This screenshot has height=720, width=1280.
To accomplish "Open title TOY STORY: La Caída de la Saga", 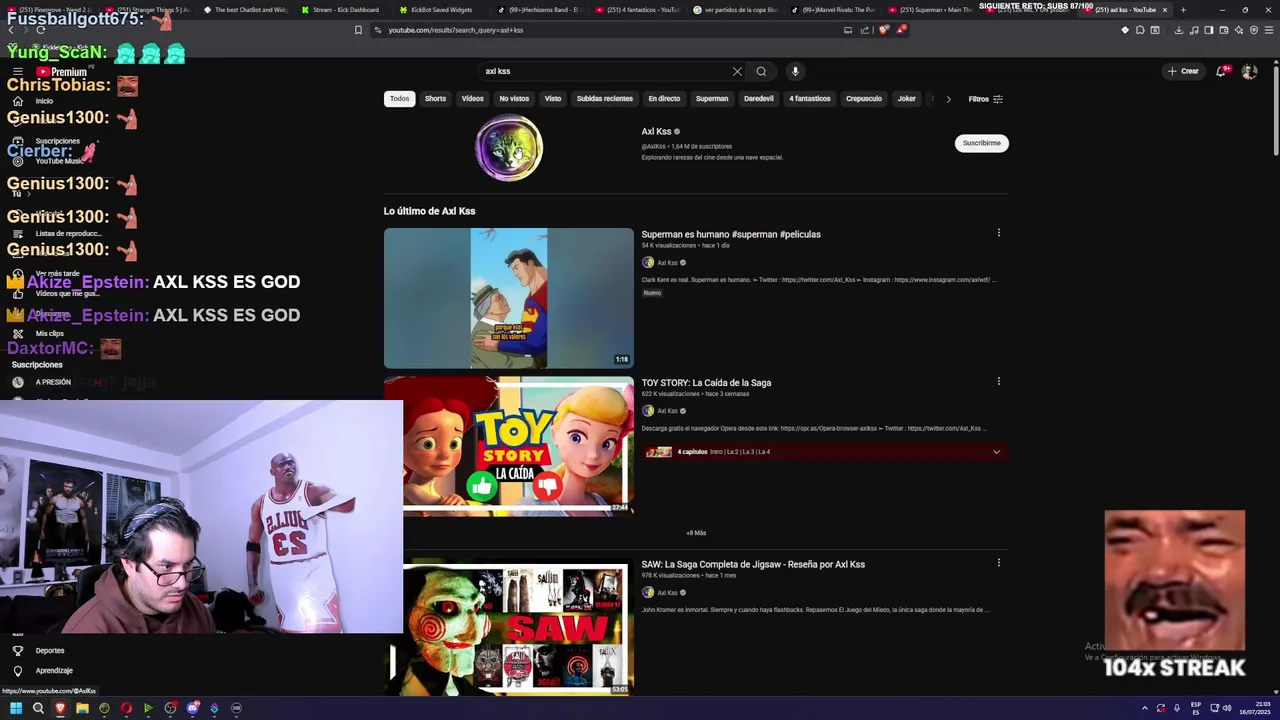I will [706, 383].
